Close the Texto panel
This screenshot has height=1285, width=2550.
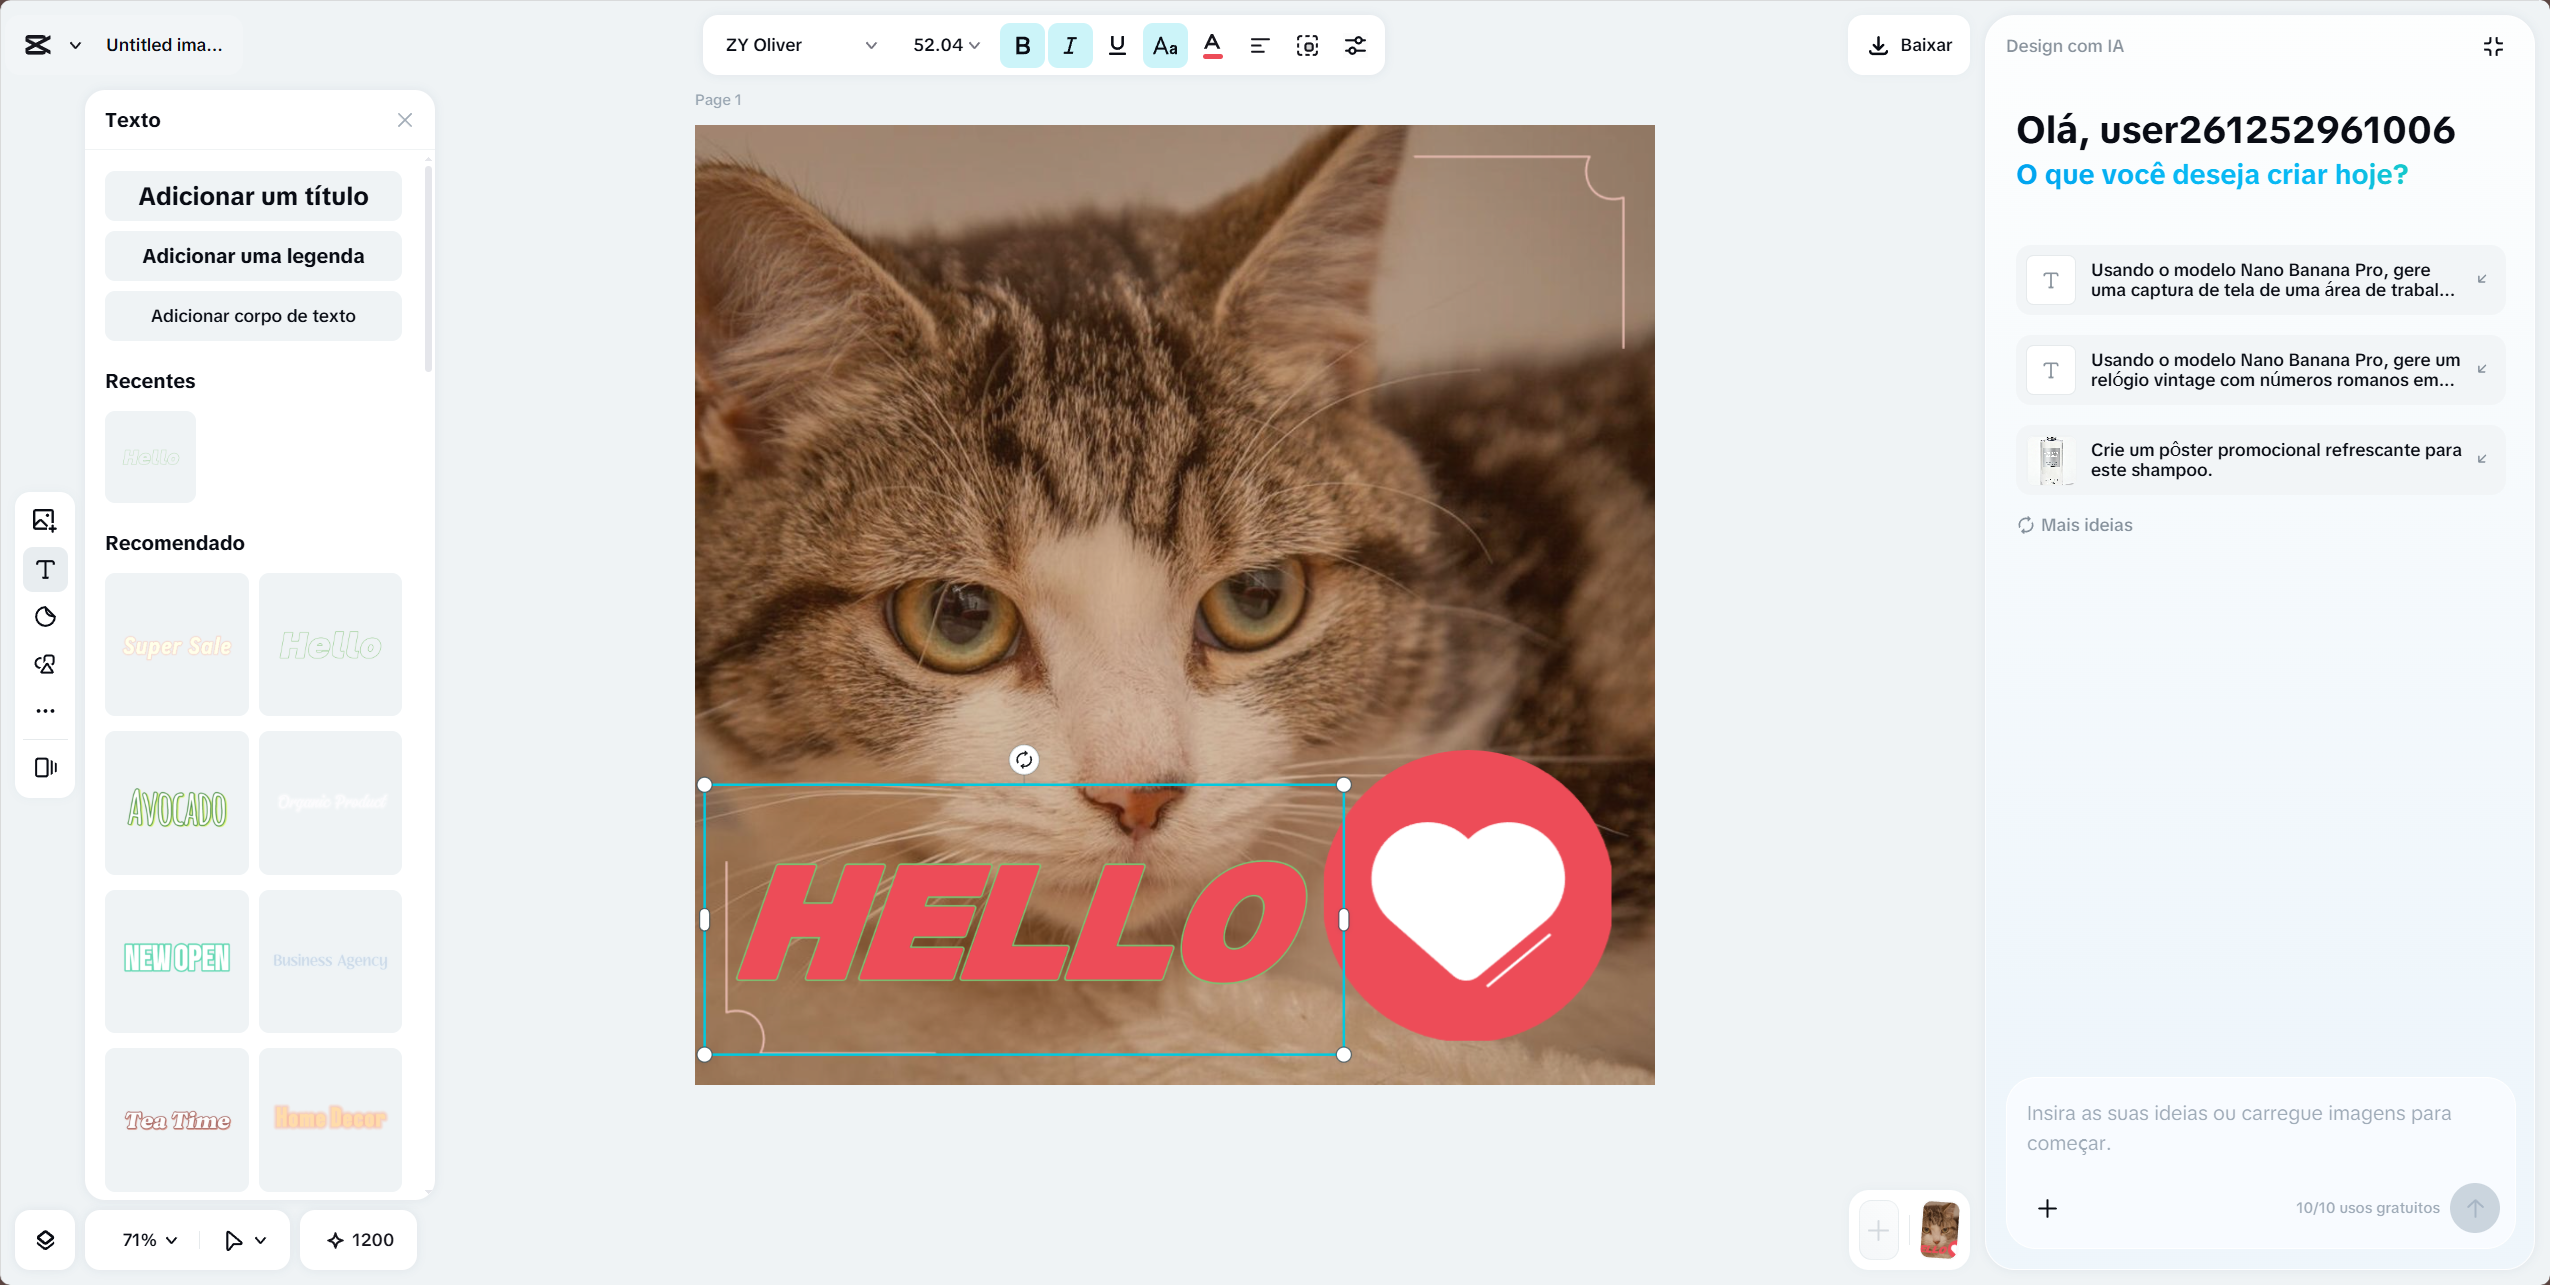click(x=405, y=119)
